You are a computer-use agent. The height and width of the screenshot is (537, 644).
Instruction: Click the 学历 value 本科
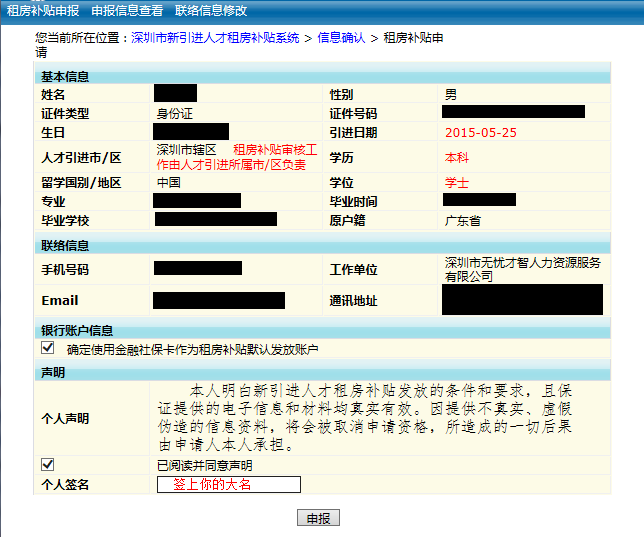coord(456,158)
